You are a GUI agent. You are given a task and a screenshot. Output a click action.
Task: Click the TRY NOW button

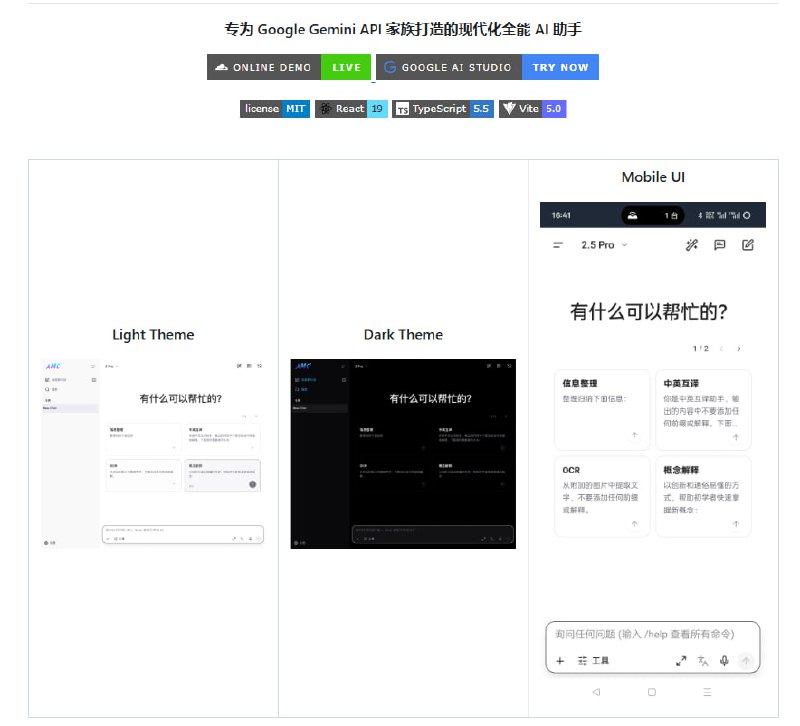pos(560,67)
